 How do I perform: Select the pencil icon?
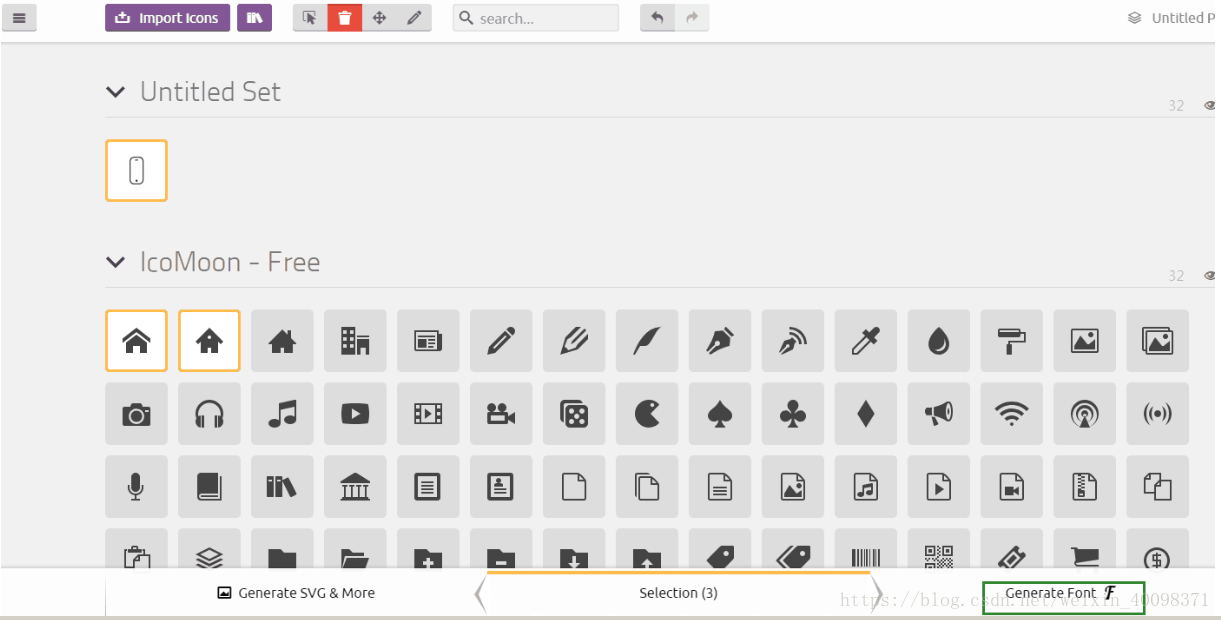pos(501,341)
